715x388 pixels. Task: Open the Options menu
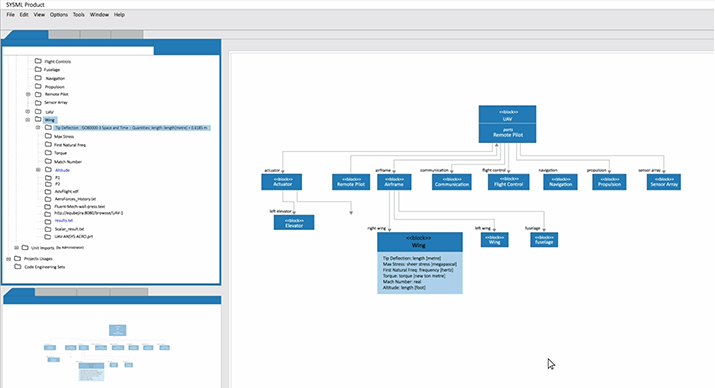(59, 15)
